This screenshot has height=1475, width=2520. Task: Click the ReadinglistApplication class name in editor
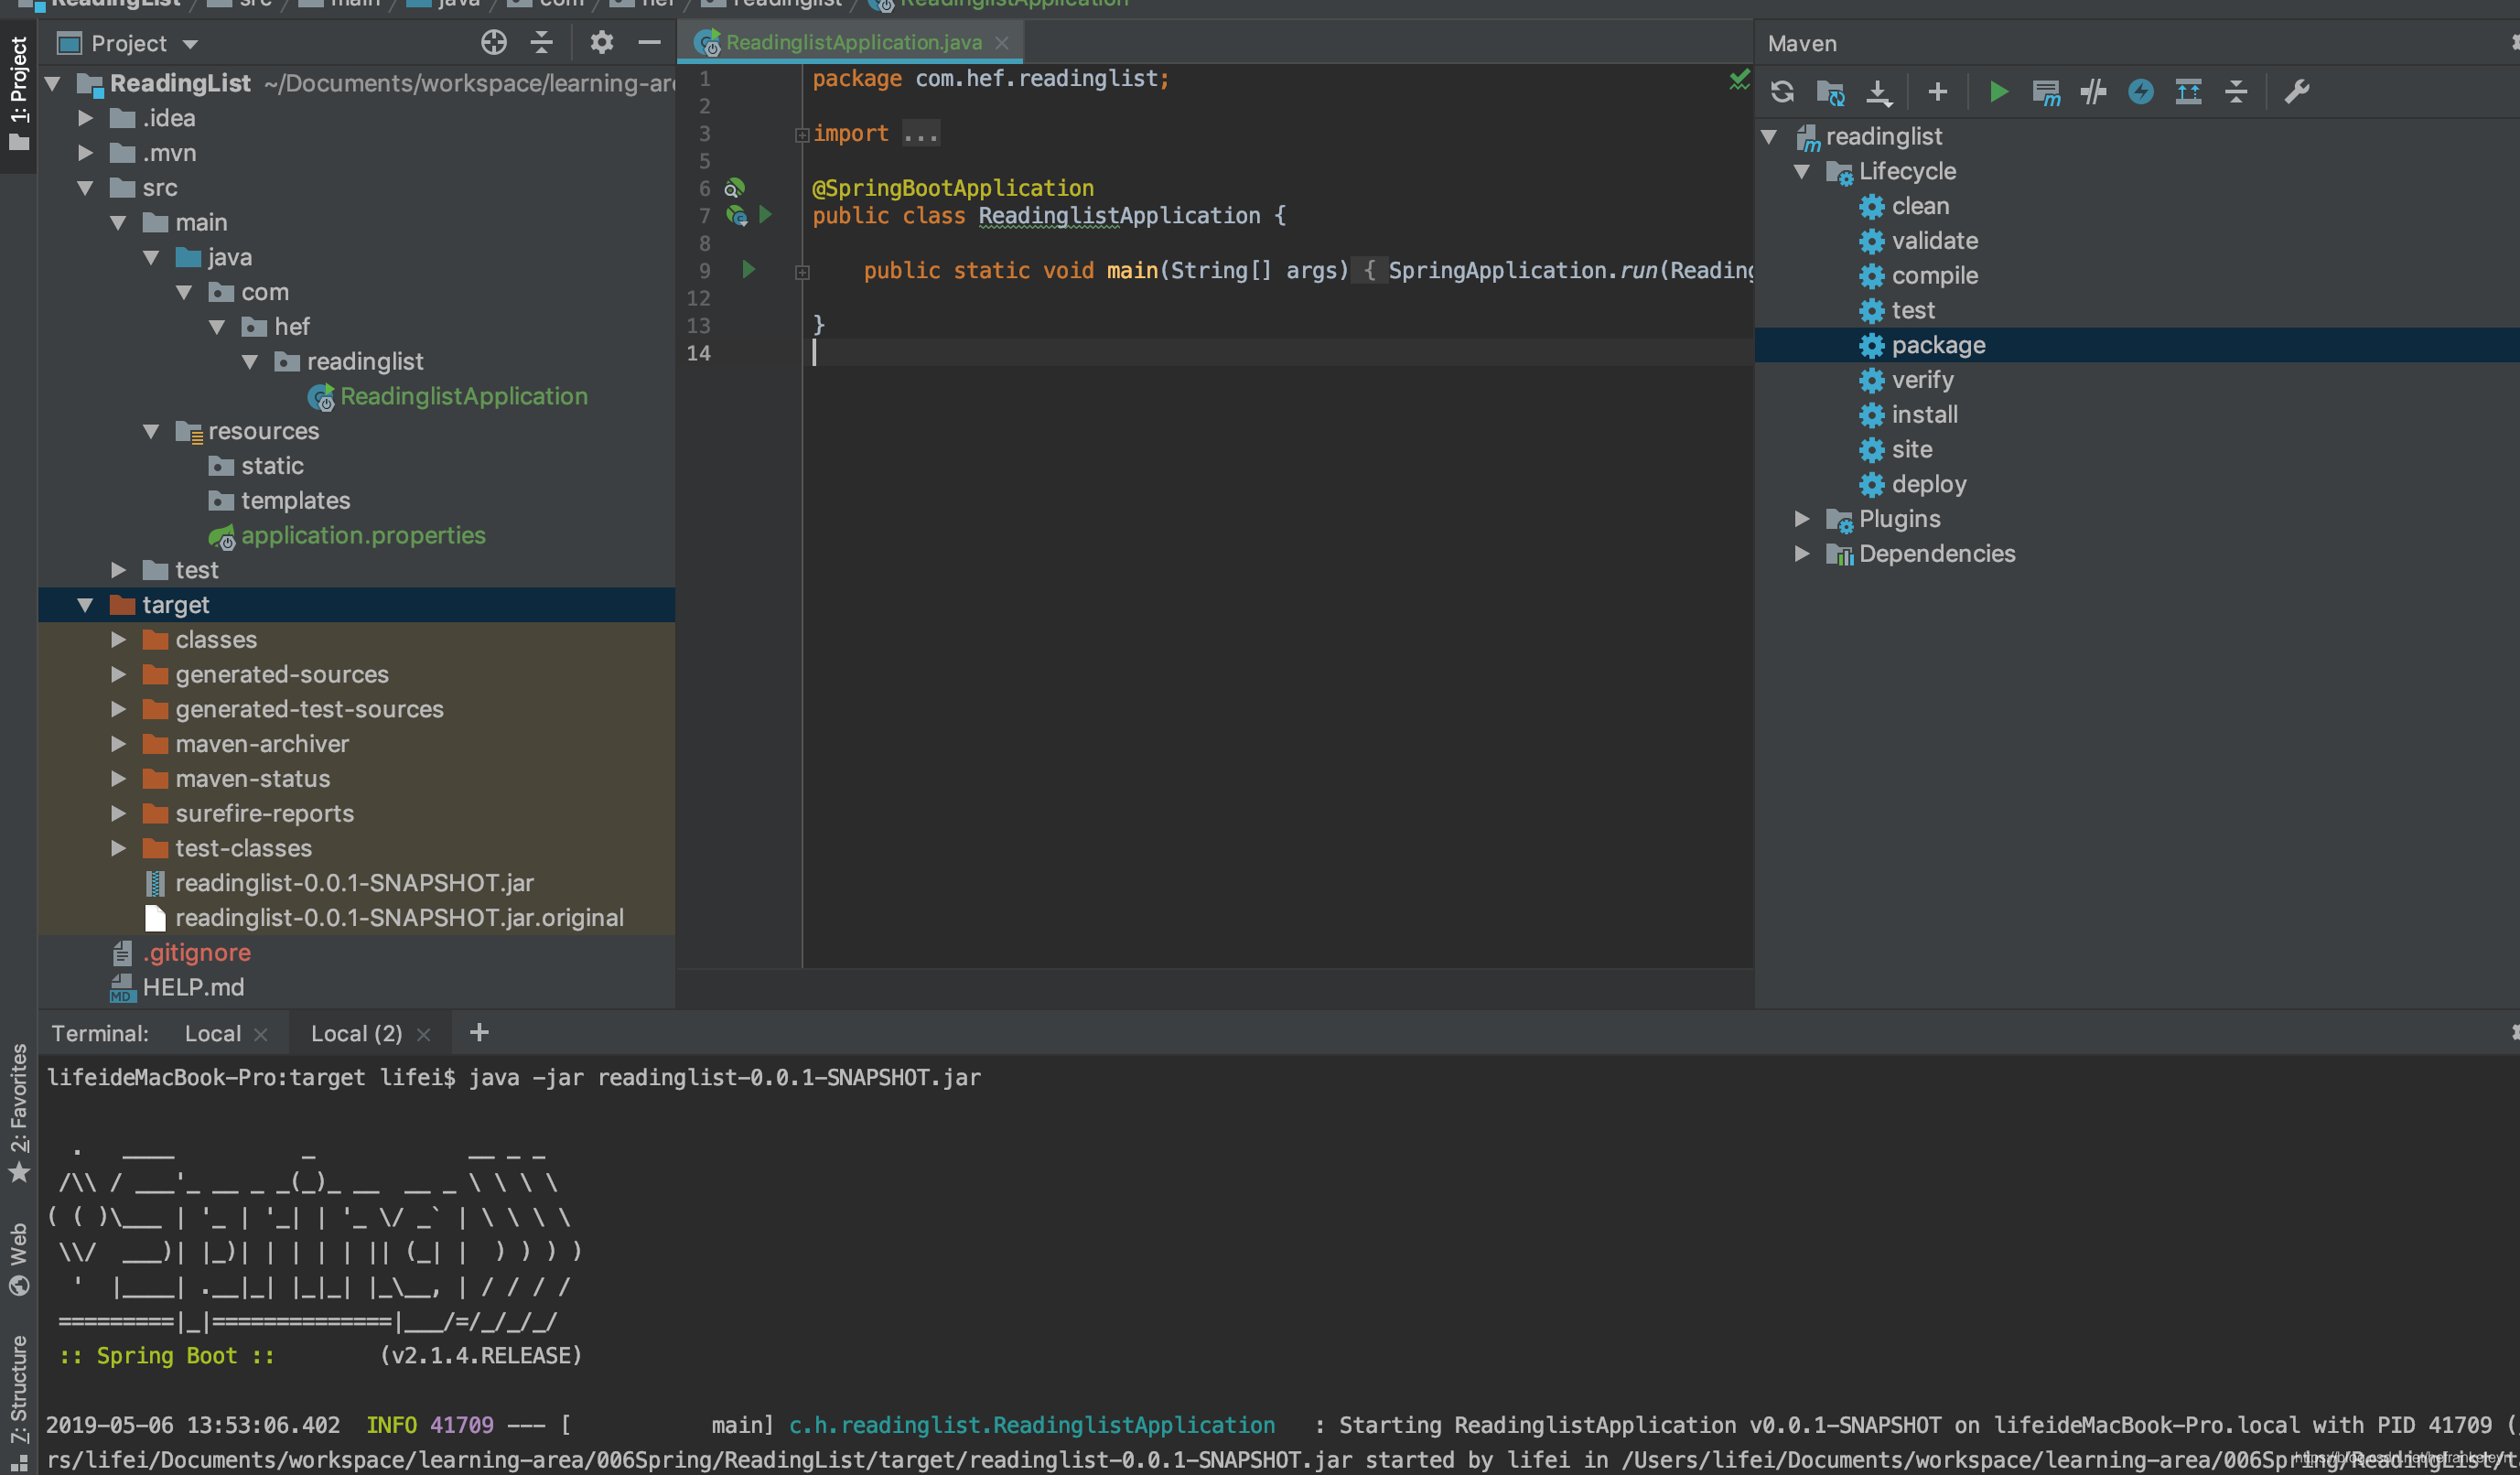[x=1119, y=216]
